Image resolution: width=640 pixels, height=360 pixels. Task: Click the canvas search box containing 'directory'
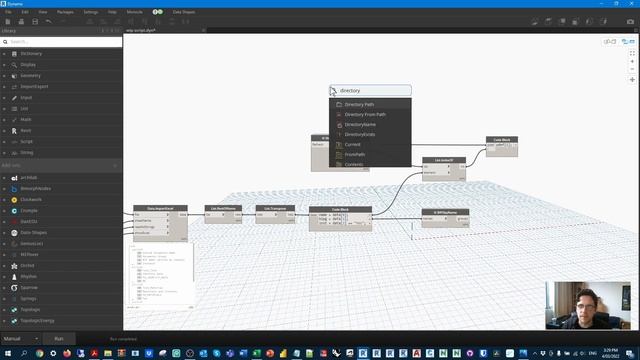[370, 90]
